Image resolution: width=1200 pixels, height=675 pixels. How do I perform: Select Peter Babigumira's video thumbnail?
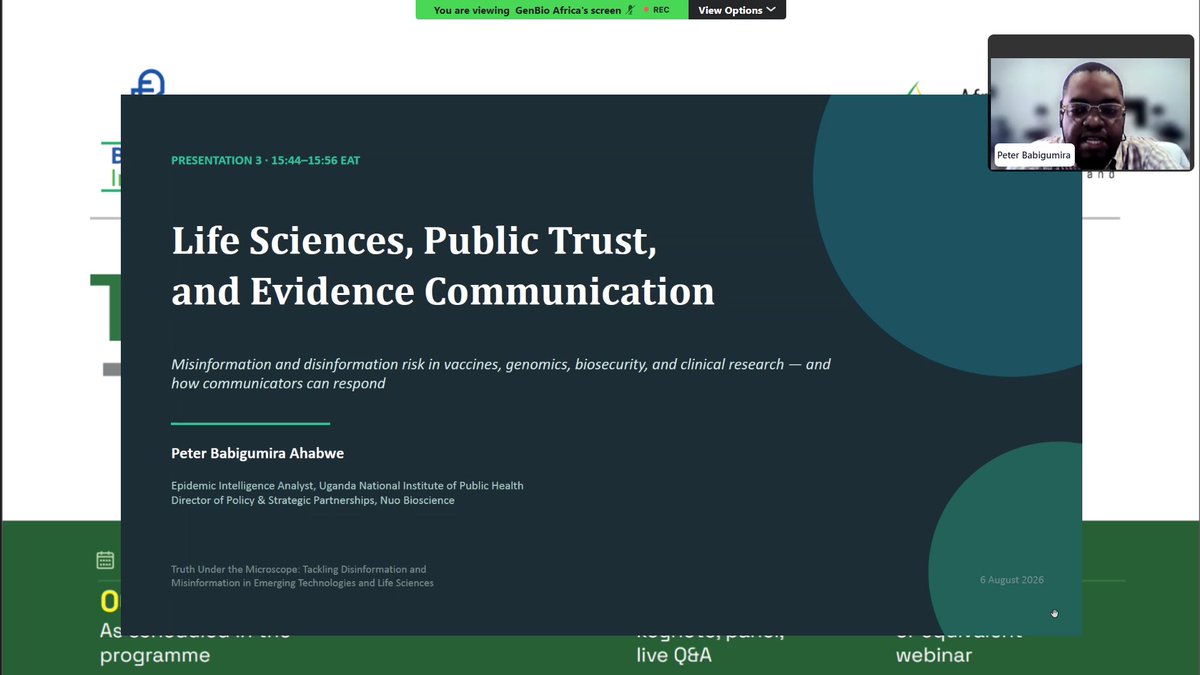(x=1091, y=103)
